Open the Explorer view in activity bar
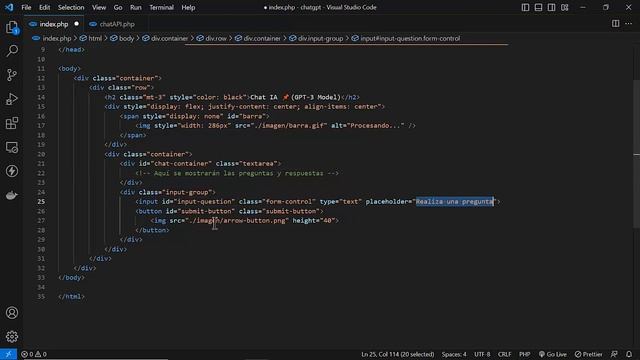640x360 pixels. pyautogui.click(x=12, y=27)
